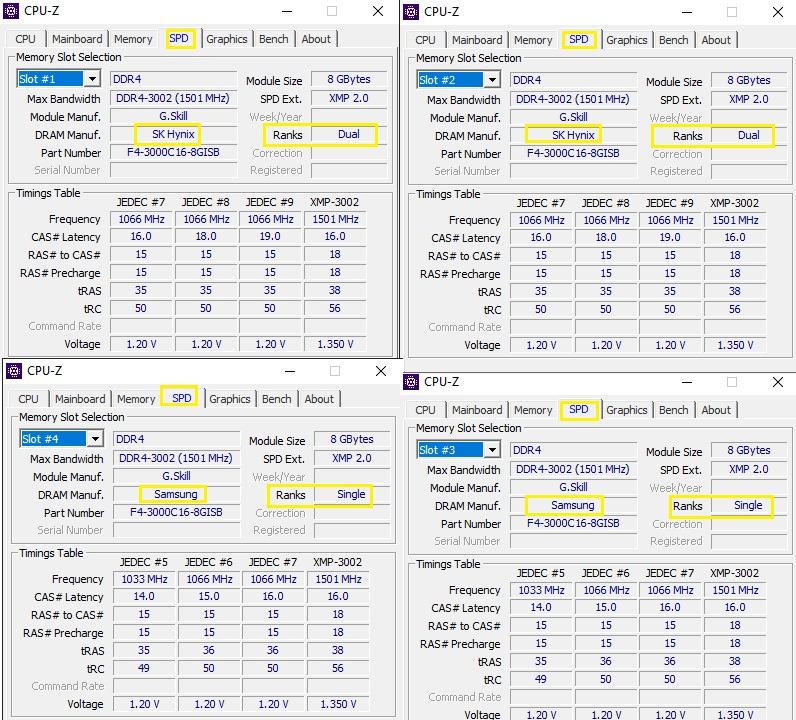Click JEDEC #5 tRC value 49 in Slot #3 window
This screenshot has width=796, height=720.
(x=541, y=679)
